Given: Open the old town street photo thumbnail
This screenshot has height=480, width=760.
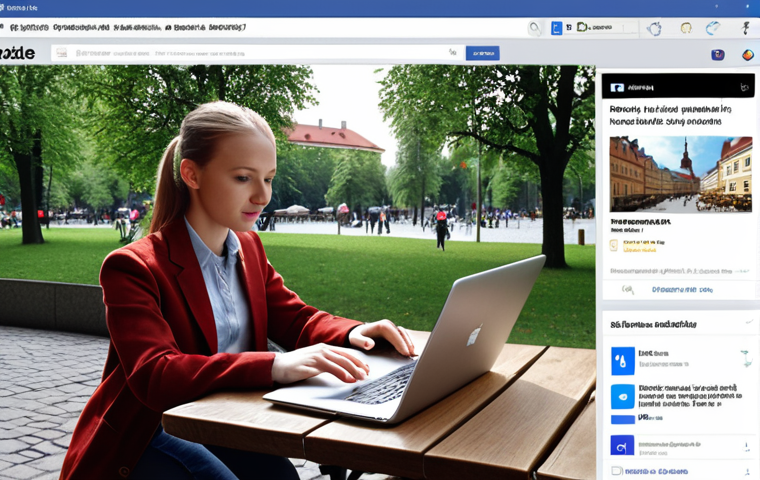Looking at the screenshot, I should [681, 174].
